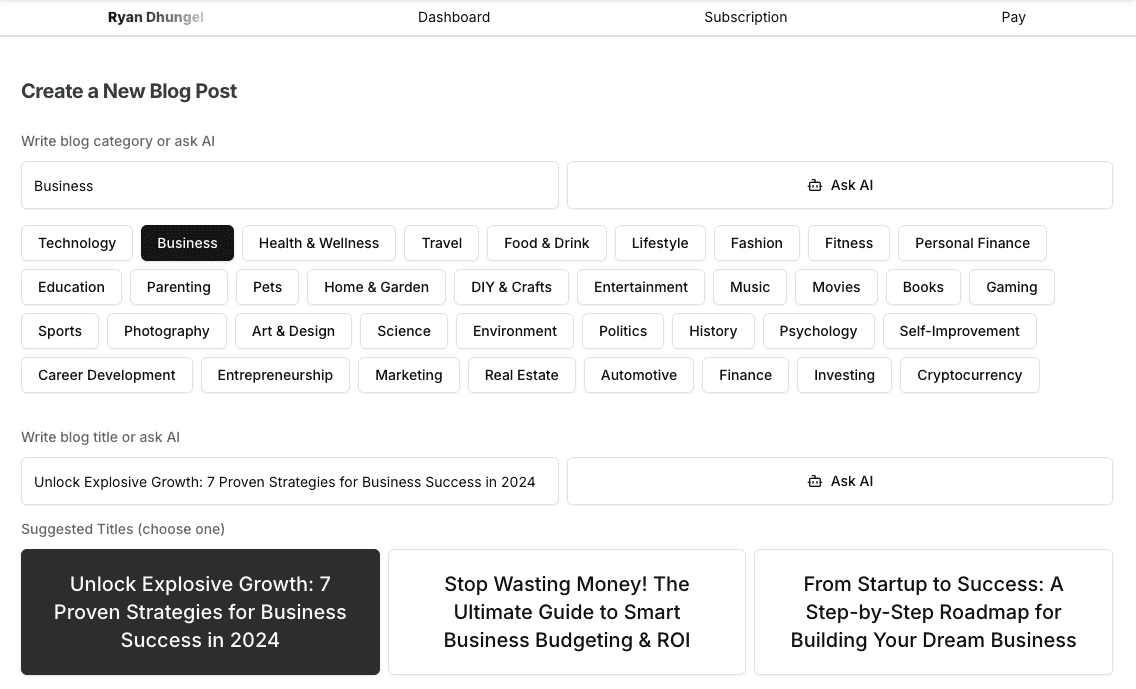The height and width of the screenshot is (689, 1136).
Task: Choose the Entertainment category chip
Action: click(x=641, y=288)
